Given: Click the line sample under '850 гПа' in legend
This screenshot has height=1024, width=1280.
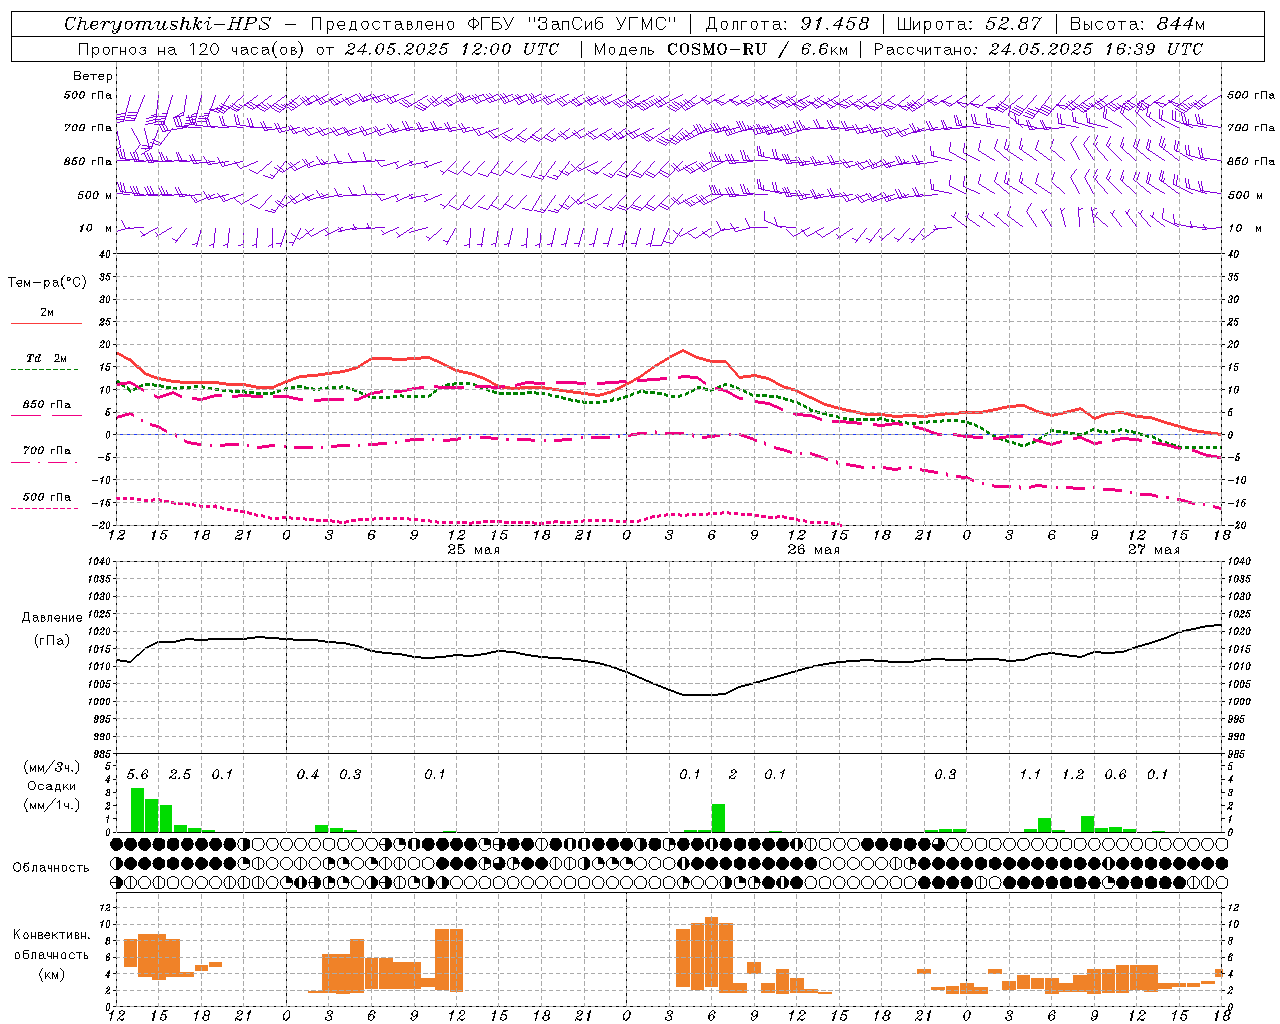Looking at the screenshot, I should 46,415.
